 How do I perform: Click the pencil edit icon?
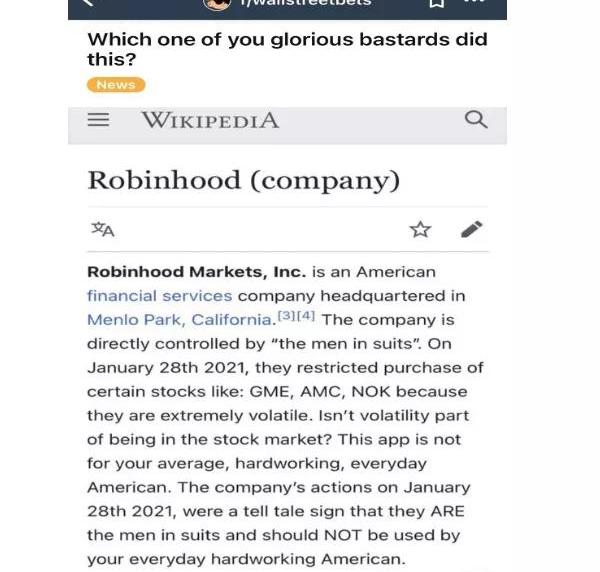[x=471, y=229]
